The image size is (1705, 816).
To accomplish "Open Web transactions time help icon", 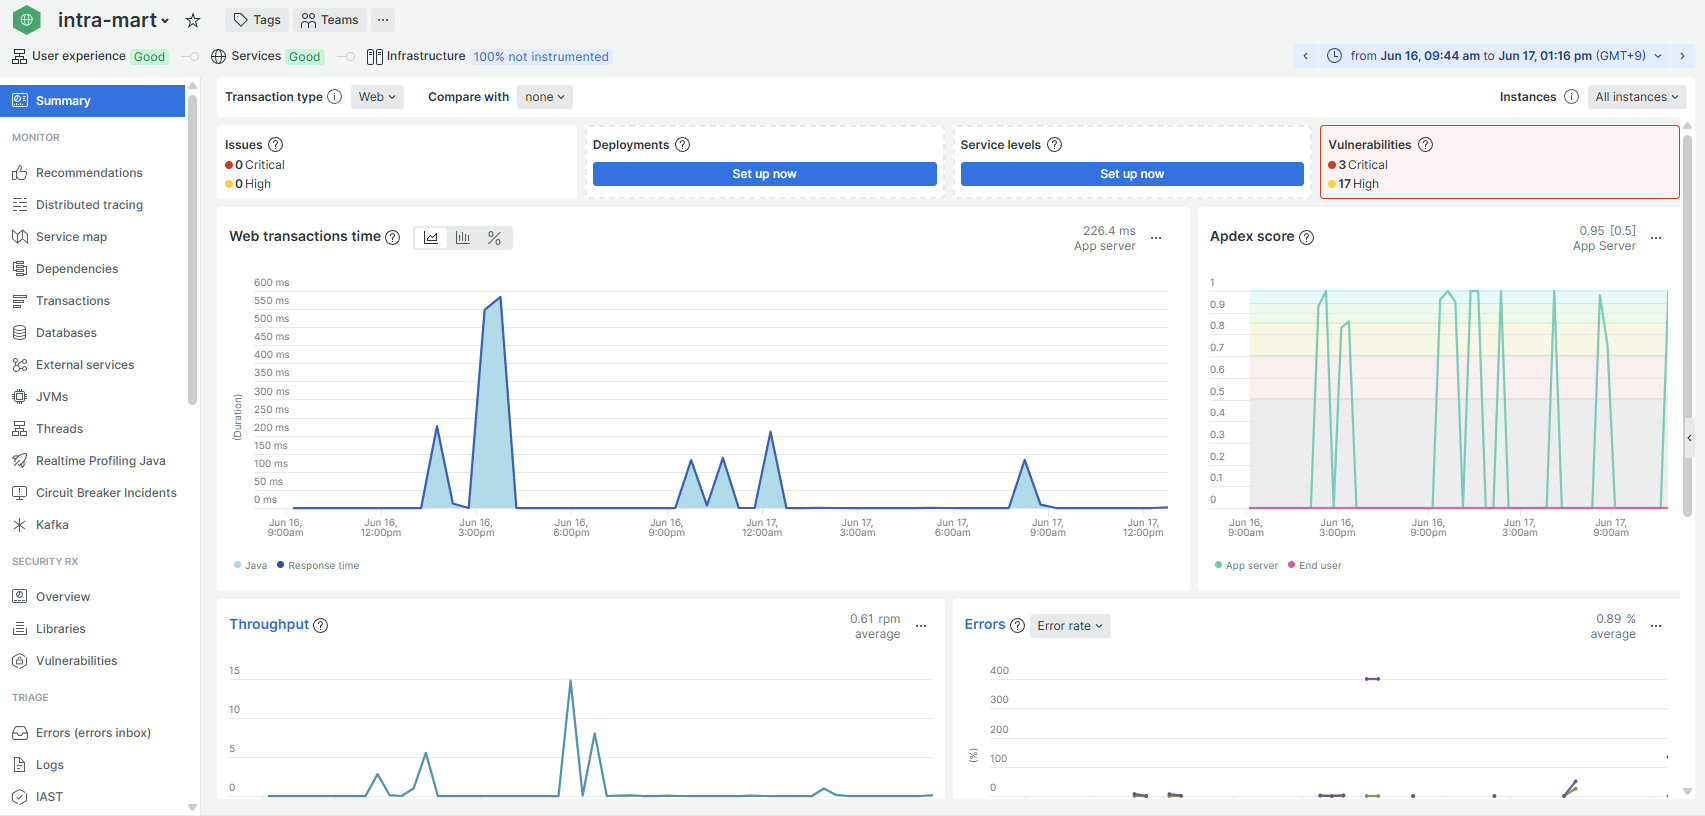I will [393, 237].
